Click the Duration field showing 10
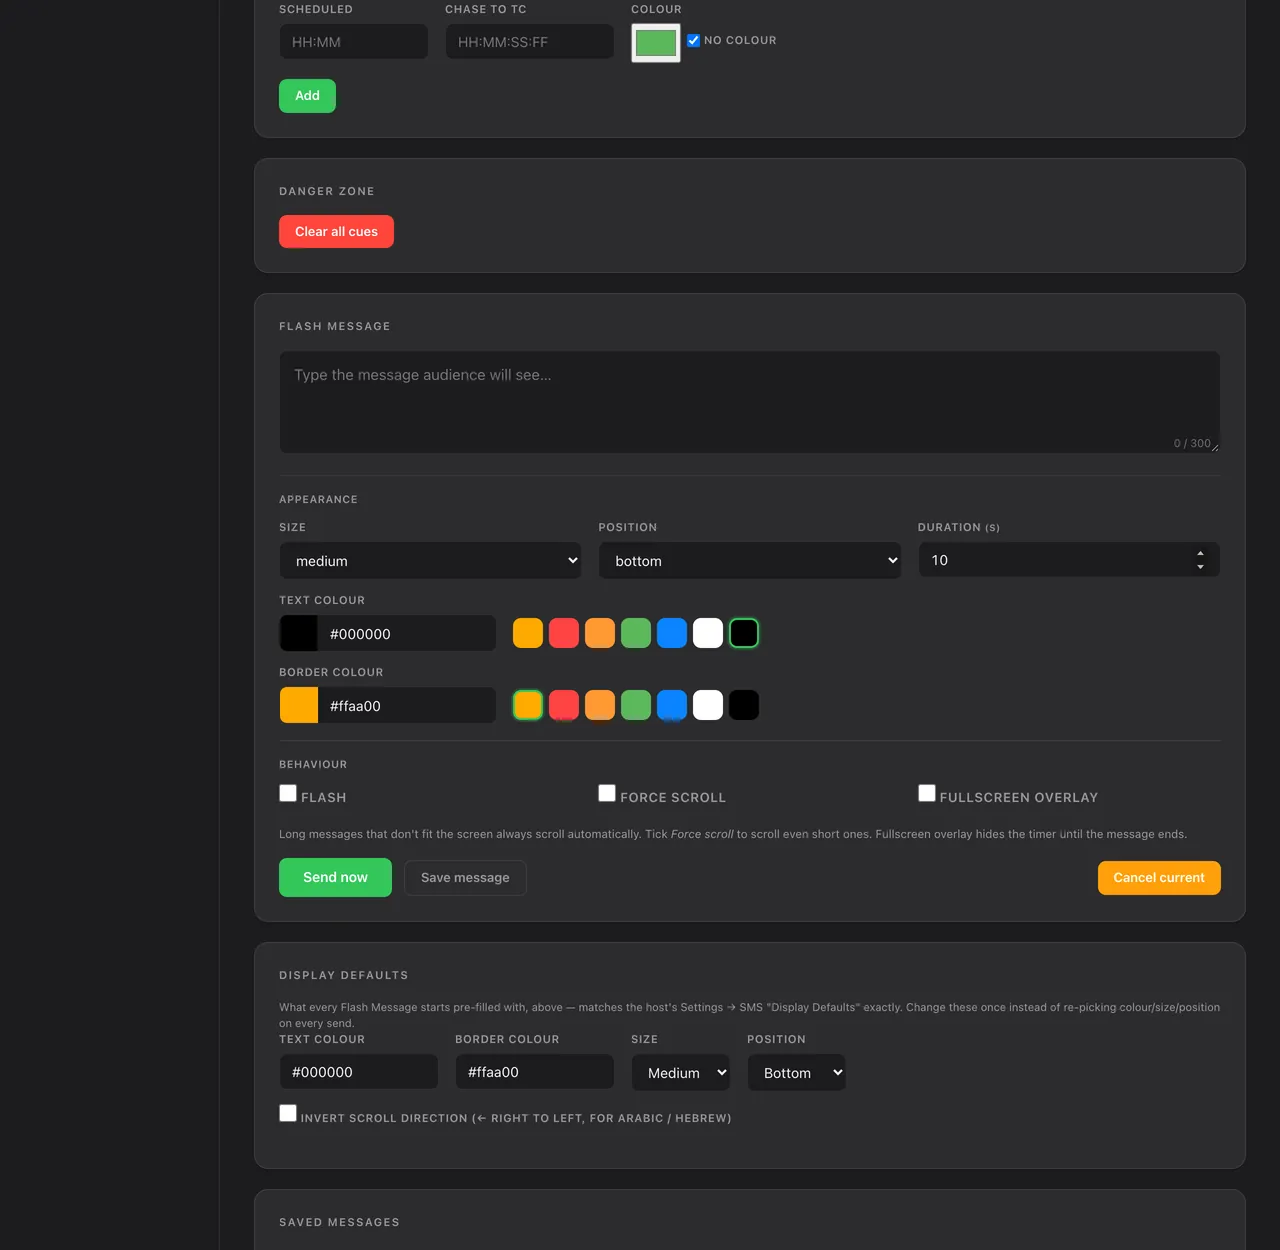Image resolution: width=1280 pixels, height=1250 pixels. point(1069,560)
